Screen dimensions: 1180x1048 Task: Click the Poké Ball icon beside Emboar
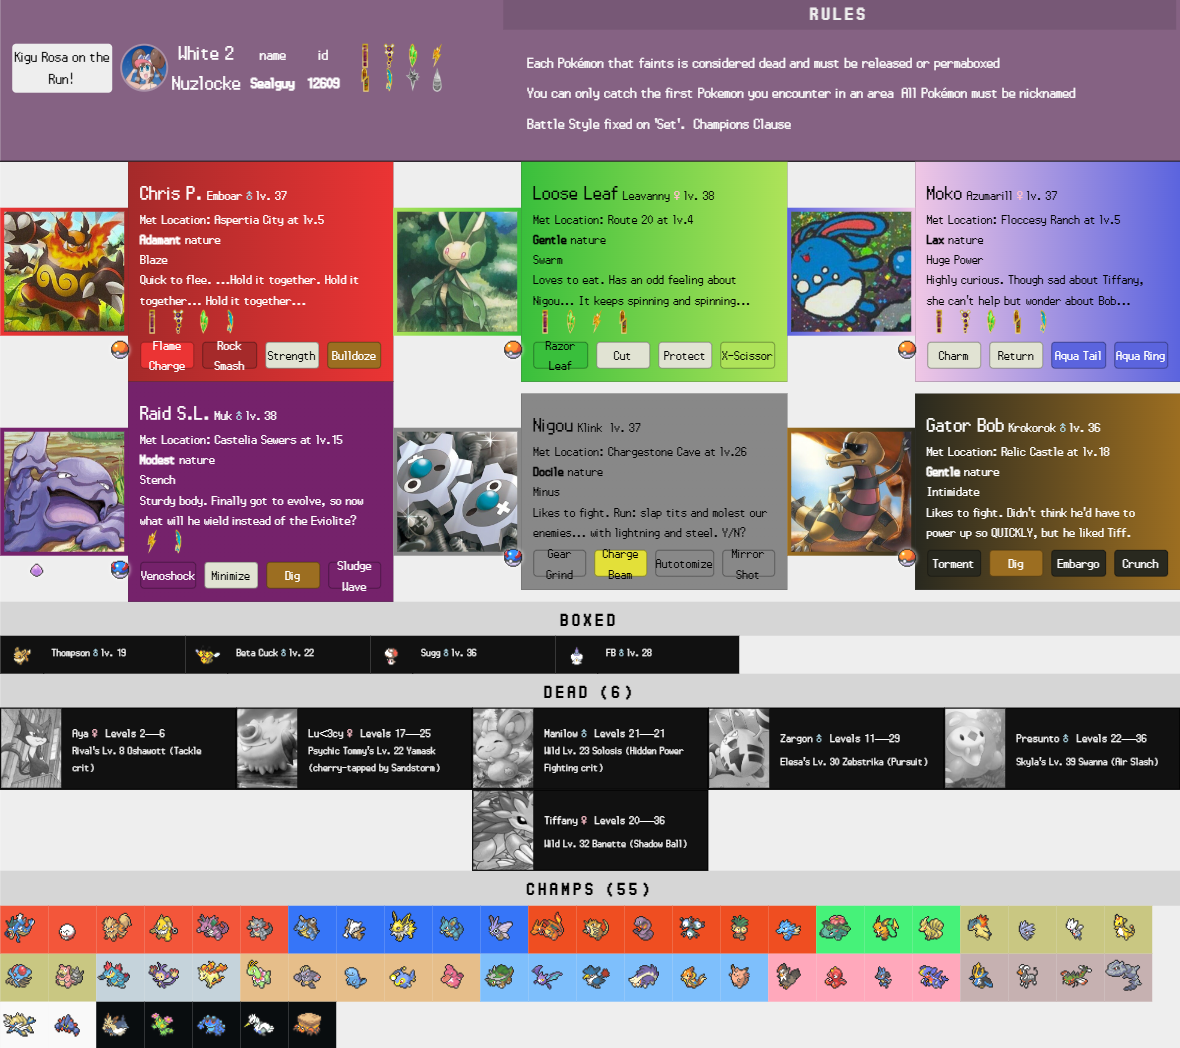pyautogui.click(x=120, y=349)
